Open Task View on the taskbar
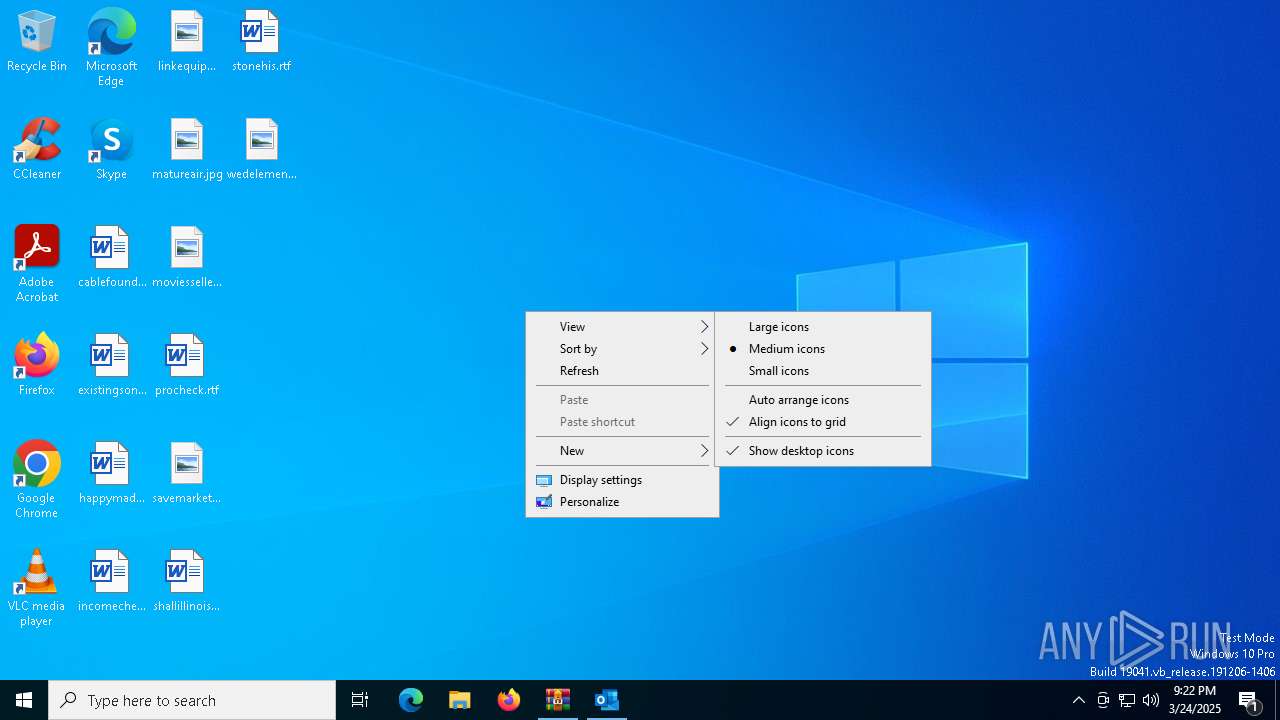Viewport: 1280px width, 720px height. click(x=360, y=700)
